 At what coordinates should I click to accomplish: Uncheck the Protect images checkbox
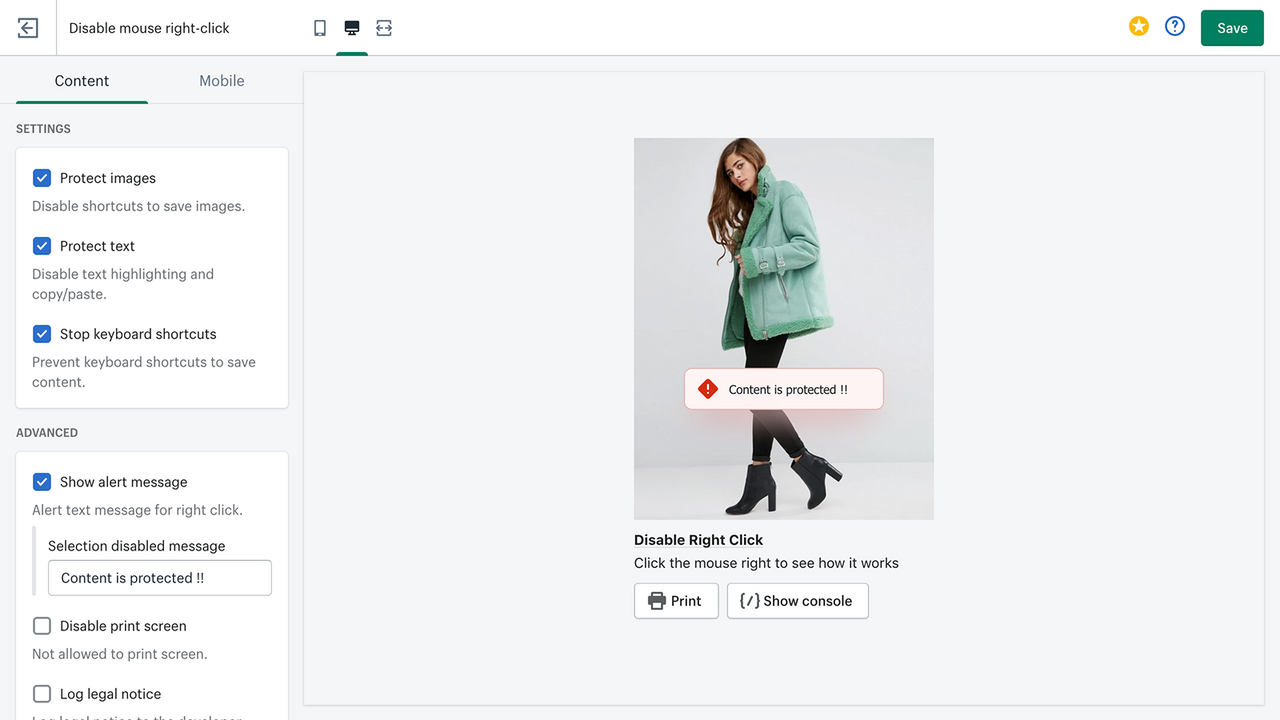42,178
